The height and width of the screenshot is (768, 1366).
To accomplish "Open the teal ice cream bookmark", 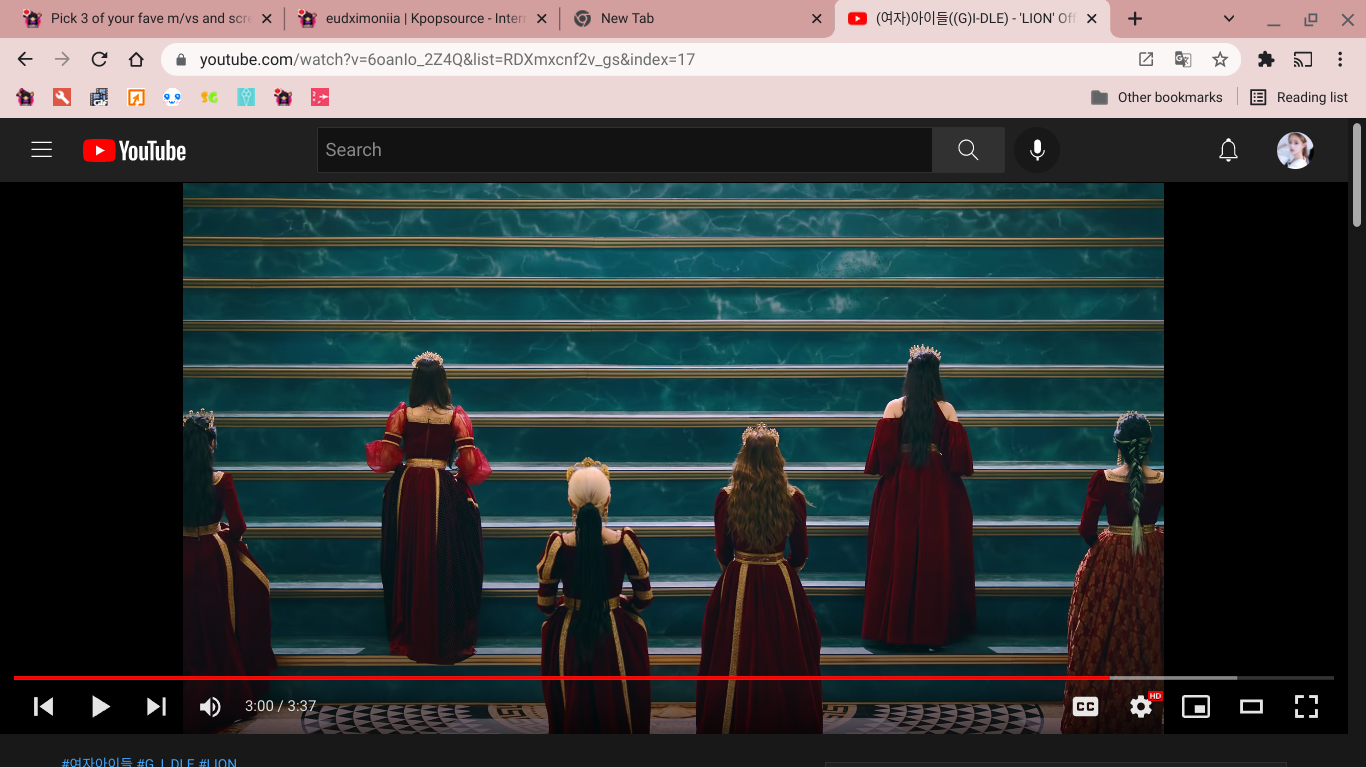I will (246, 97).
